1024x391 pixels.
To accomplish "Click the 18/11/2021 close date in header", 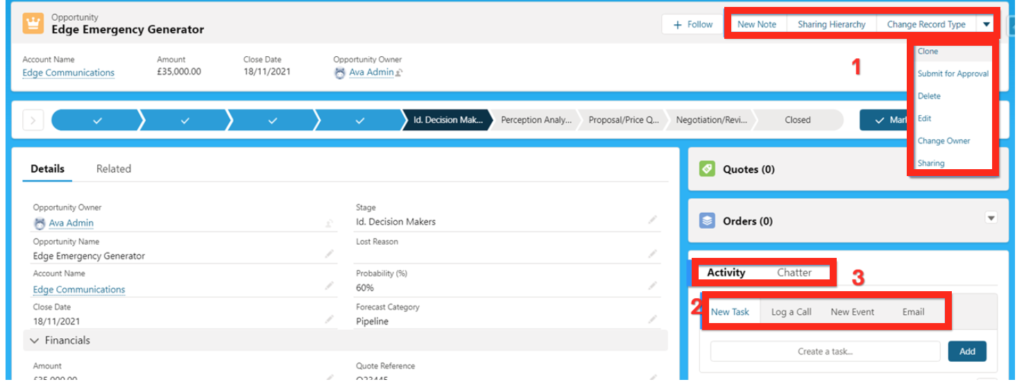I will click(267, 72).
